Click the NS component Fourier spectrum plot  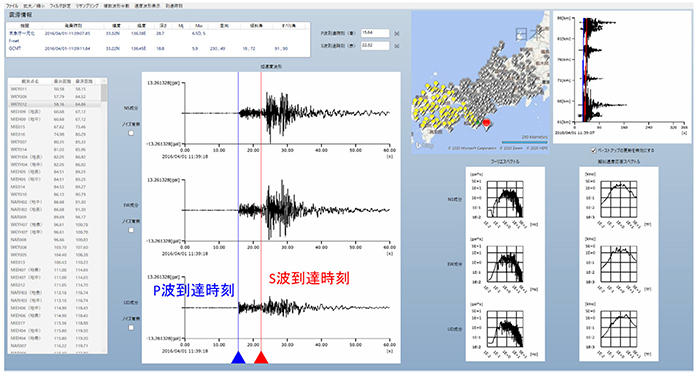pos(505,199)
